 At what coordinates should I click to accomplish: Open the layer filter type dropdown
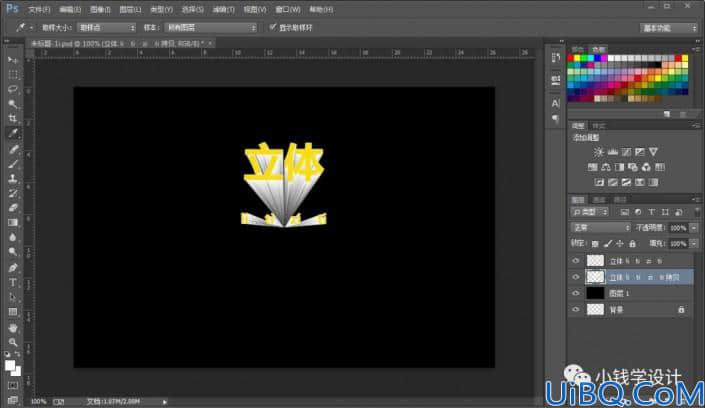click(x=590, y=212)
